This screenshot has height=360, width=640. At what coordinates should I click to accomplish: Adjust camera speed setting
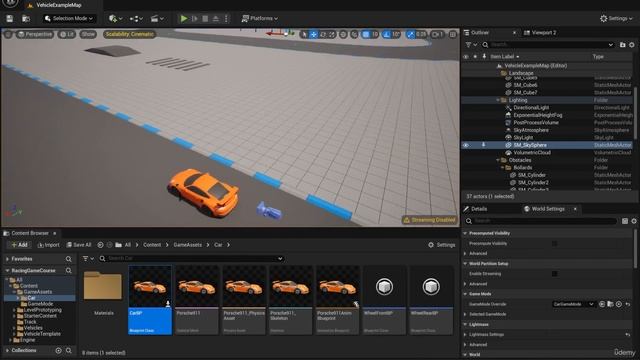(x=437, y=35)
